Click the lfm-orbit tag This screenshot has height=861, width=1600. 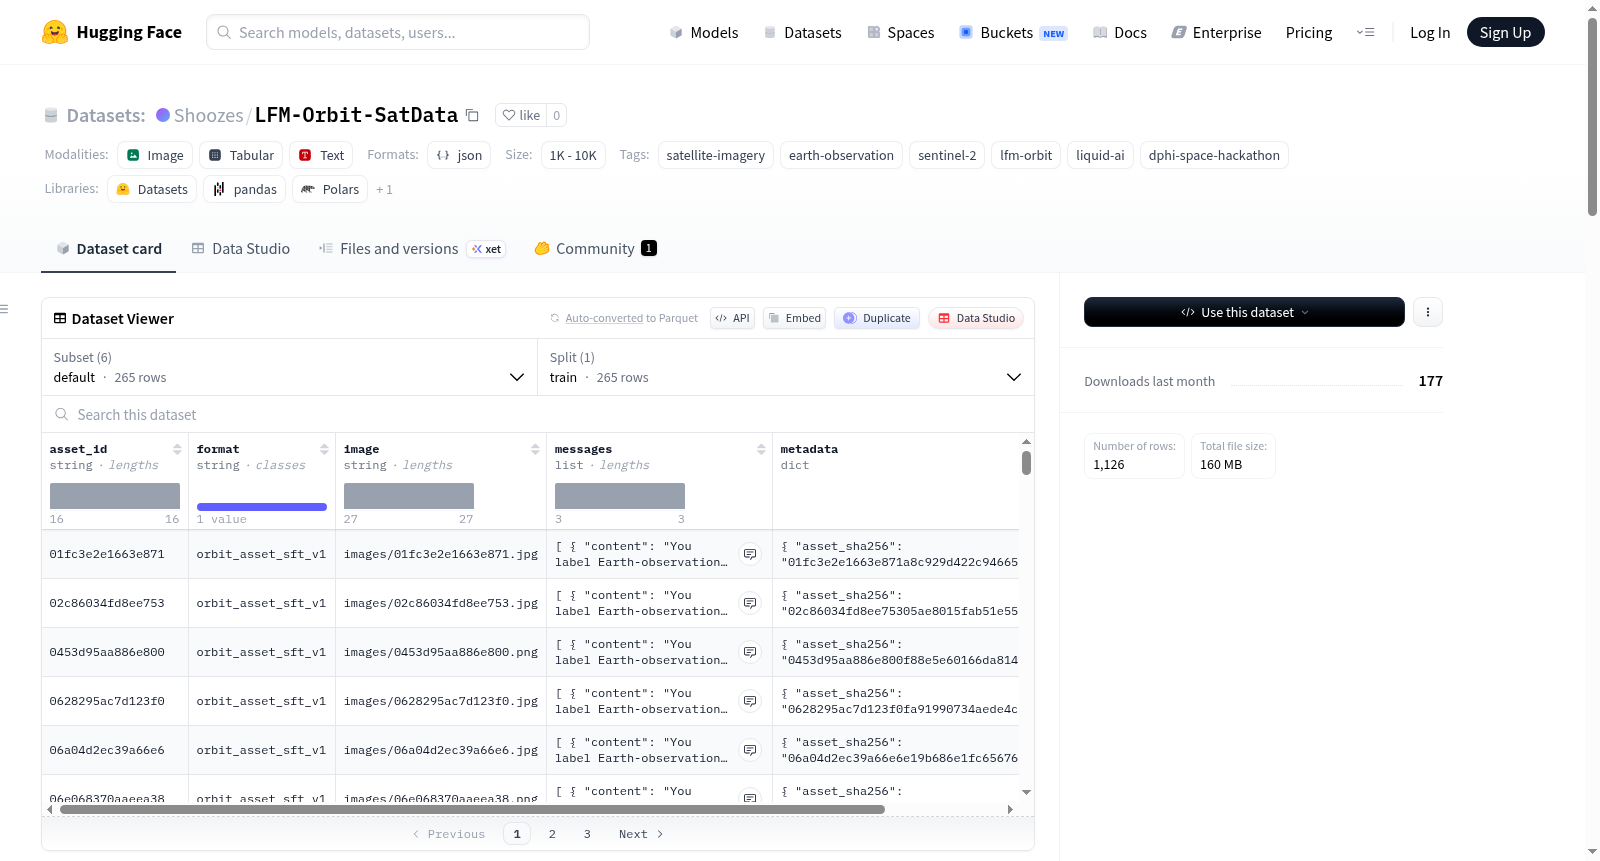(x=1026, y=155)
